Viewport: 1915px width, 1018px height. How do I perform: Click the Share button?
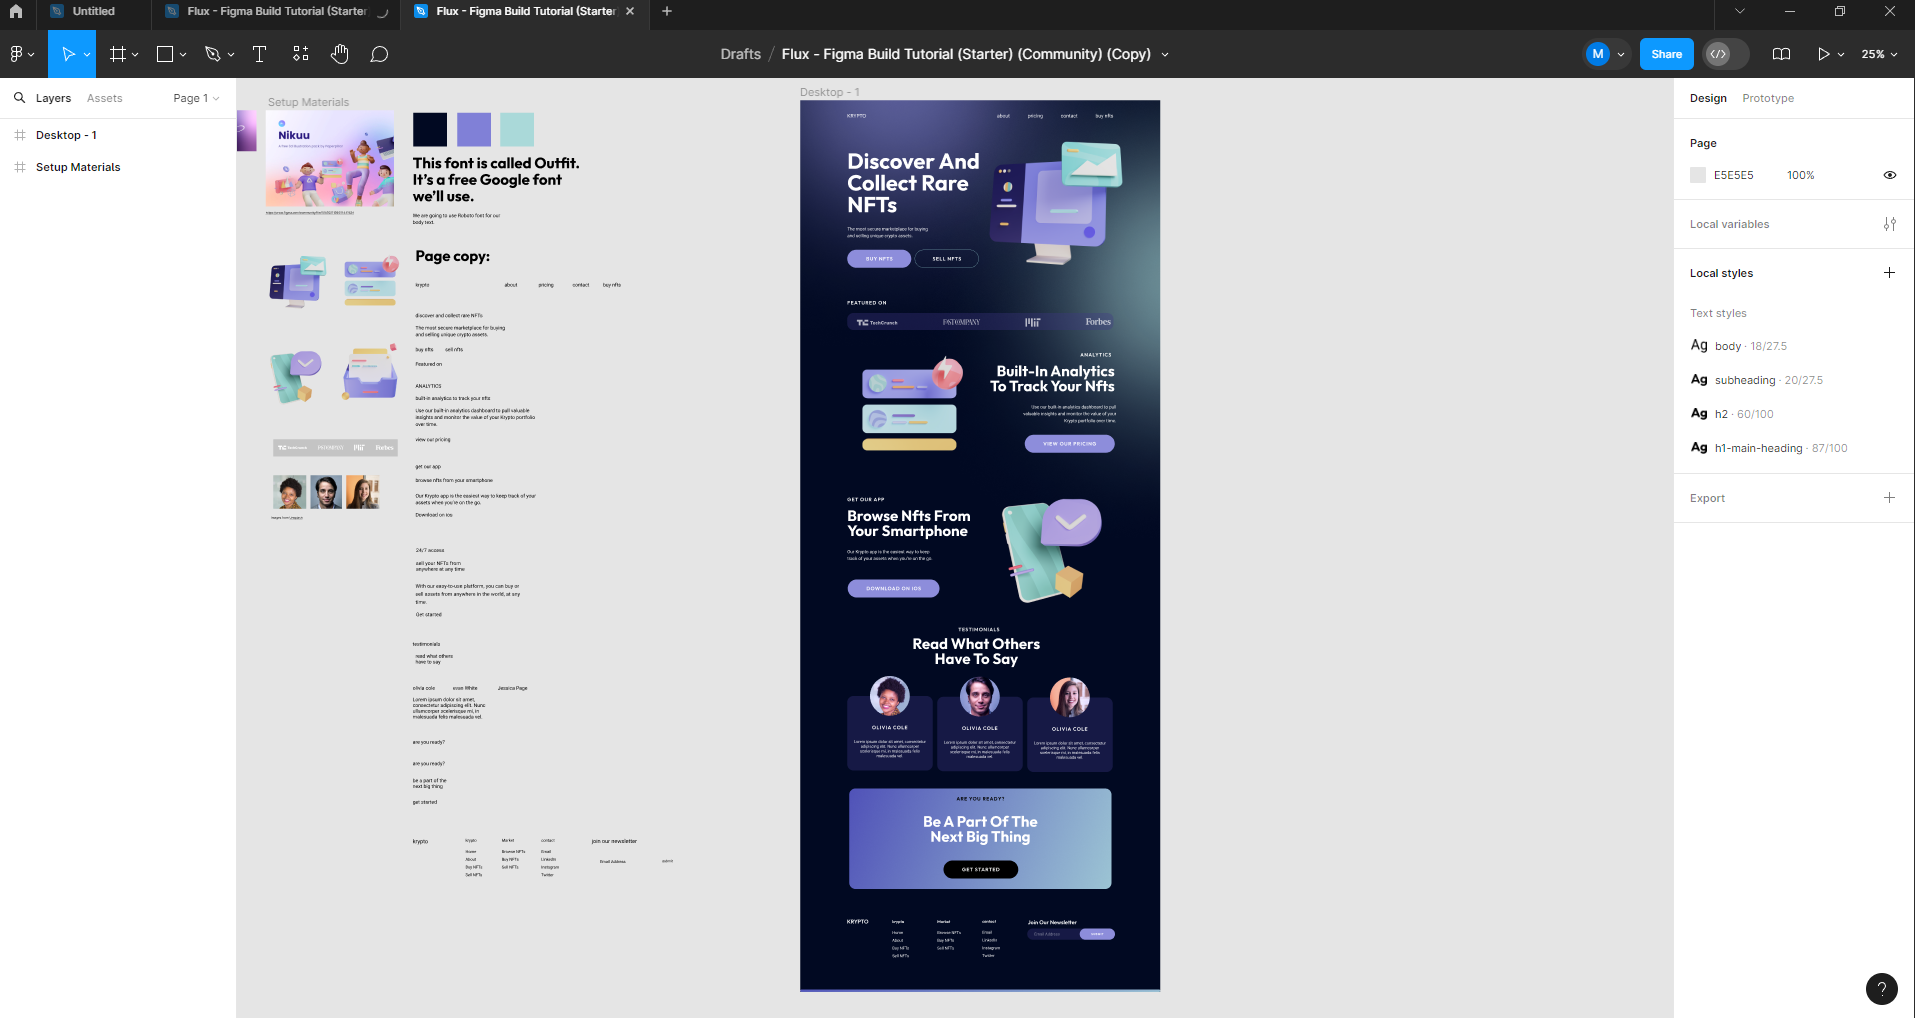[1666, 54]
